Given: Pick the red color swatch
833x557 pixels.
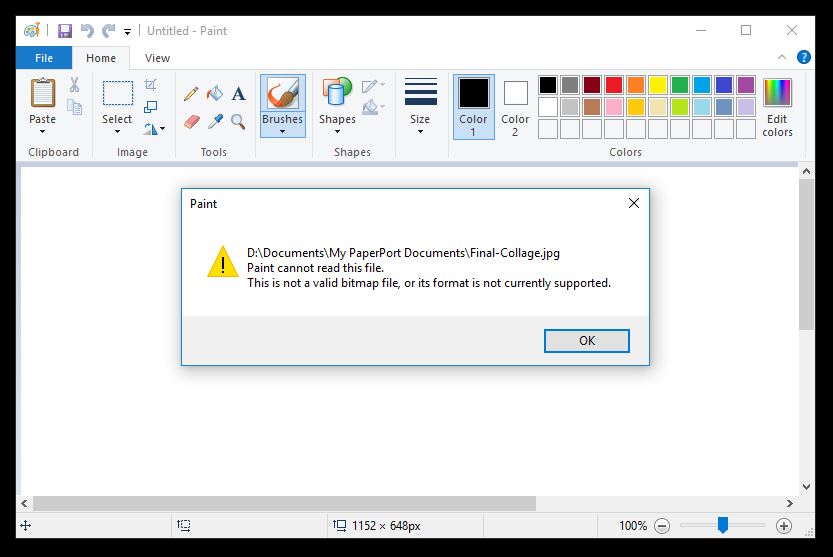Looking at the screenshot, I should click(614, 85).
